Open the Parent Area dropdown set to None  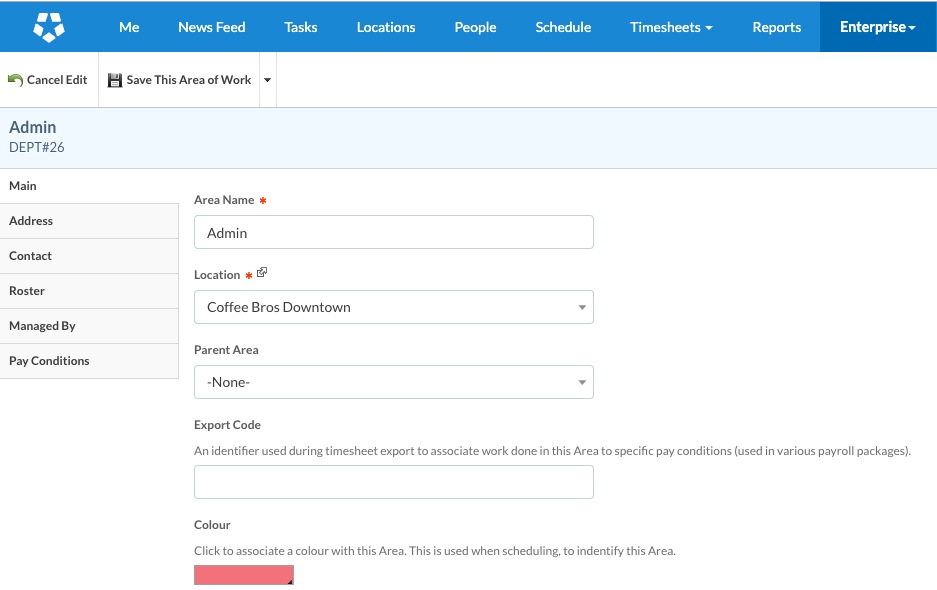pyautogui.click(x=393, y=382)
